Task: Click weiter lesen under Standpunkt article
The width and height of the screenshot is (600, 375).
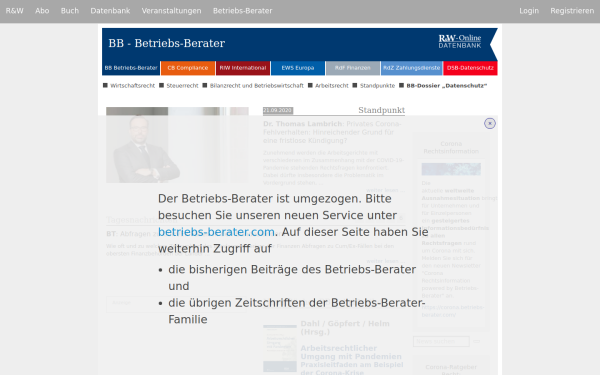Action: click(385, 190)
